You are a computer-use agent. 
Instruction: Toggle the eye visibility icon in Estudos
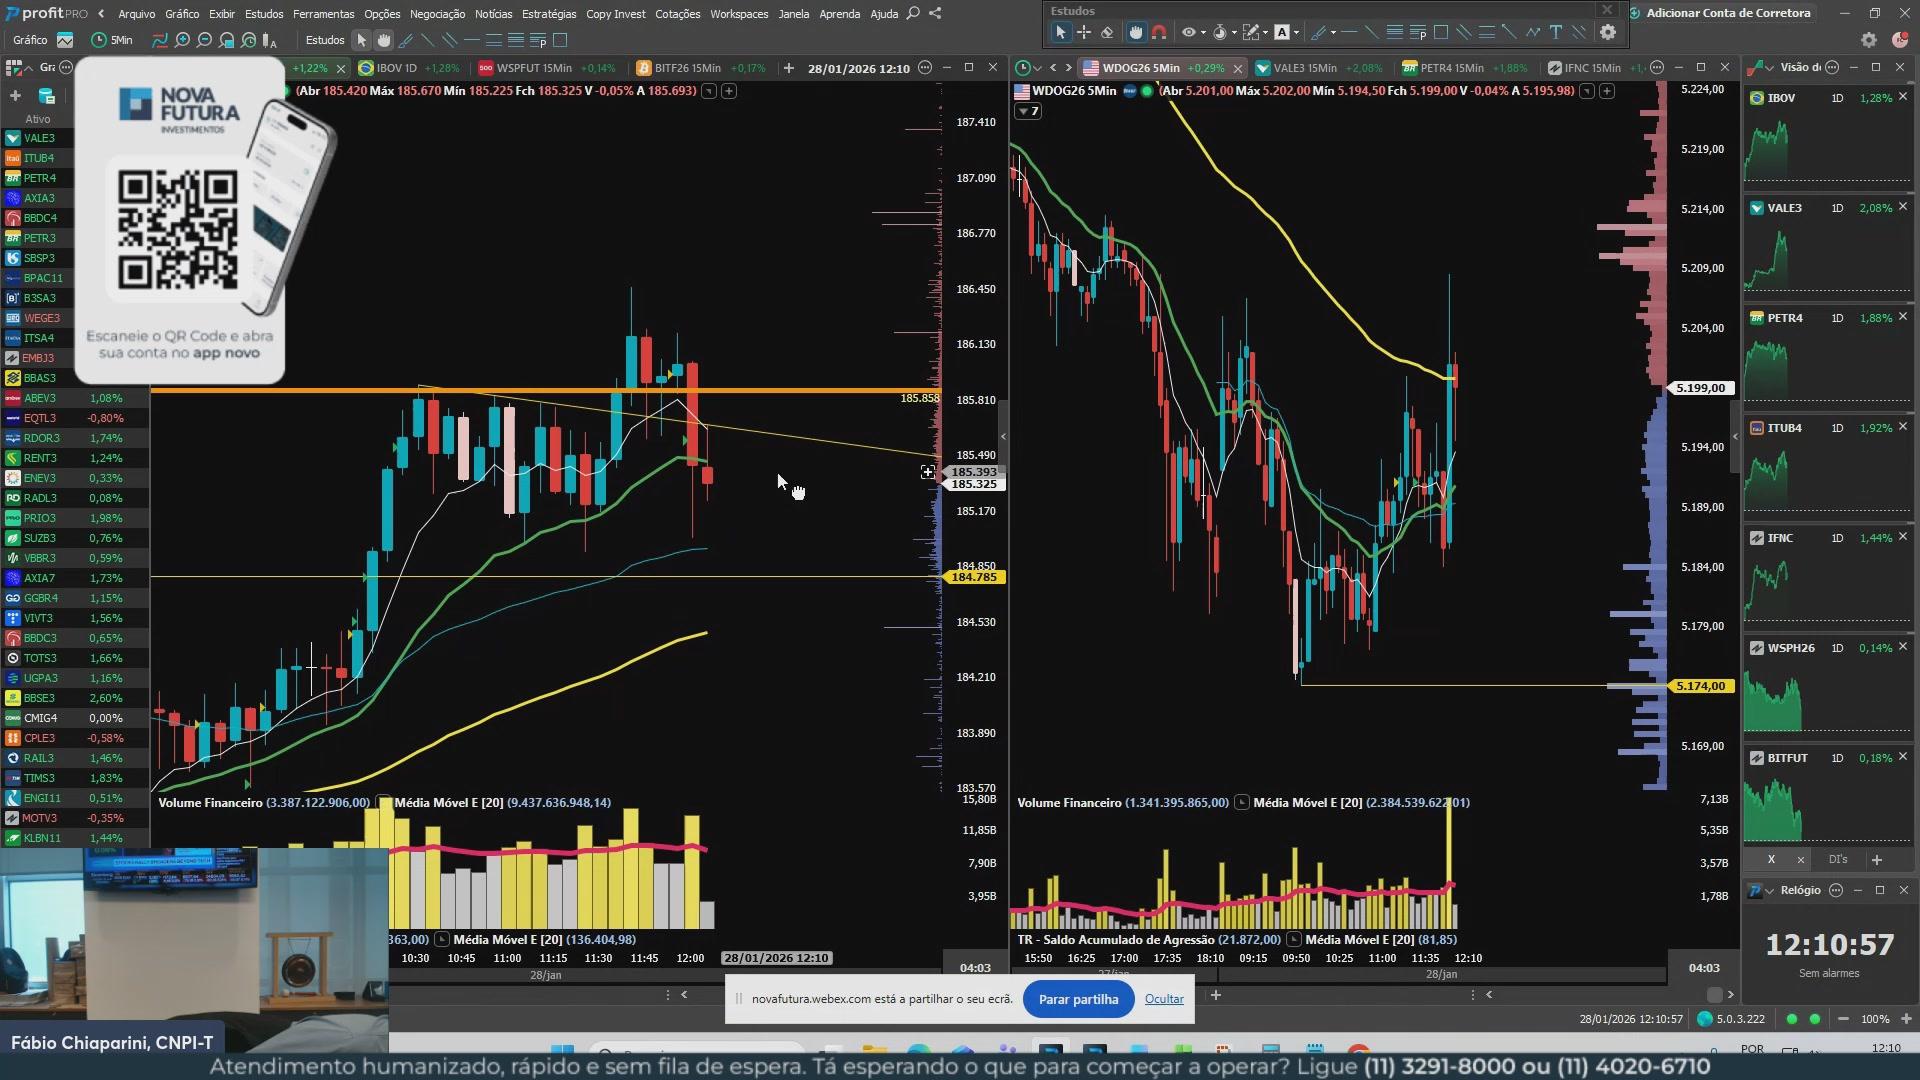pyautogui.click(x=1188, y=32)
